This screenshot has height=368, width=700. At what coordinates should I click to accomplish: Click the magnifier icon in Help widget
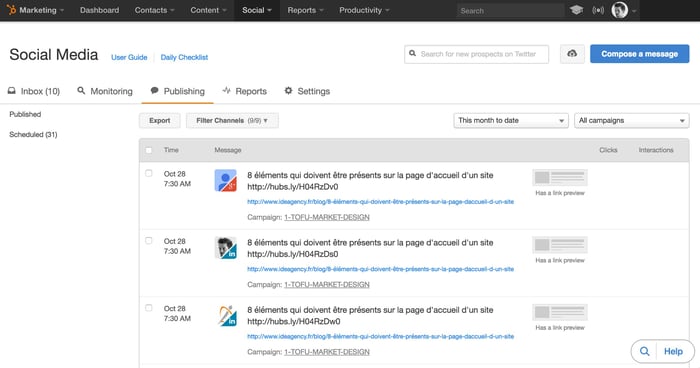644,351
